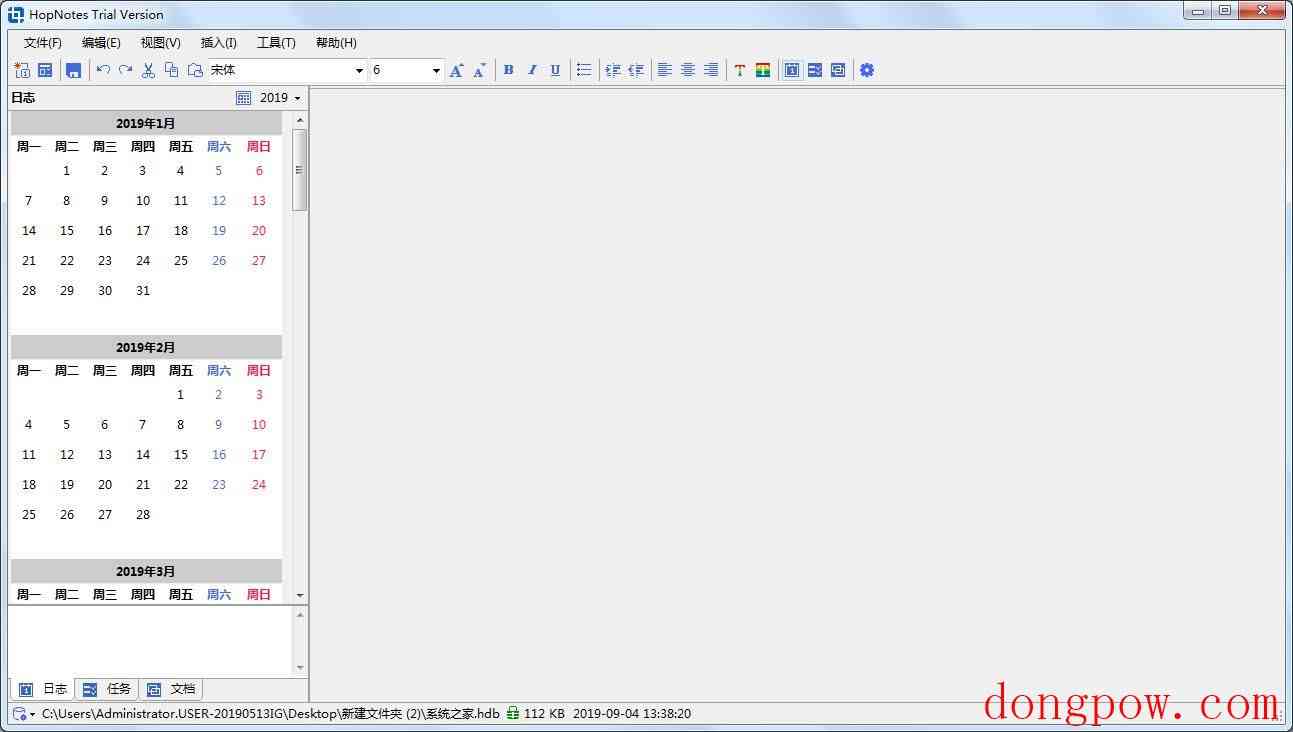Toggle underline formatting
This screenshot has height=732, width=1293.
(x=555, y=70)
